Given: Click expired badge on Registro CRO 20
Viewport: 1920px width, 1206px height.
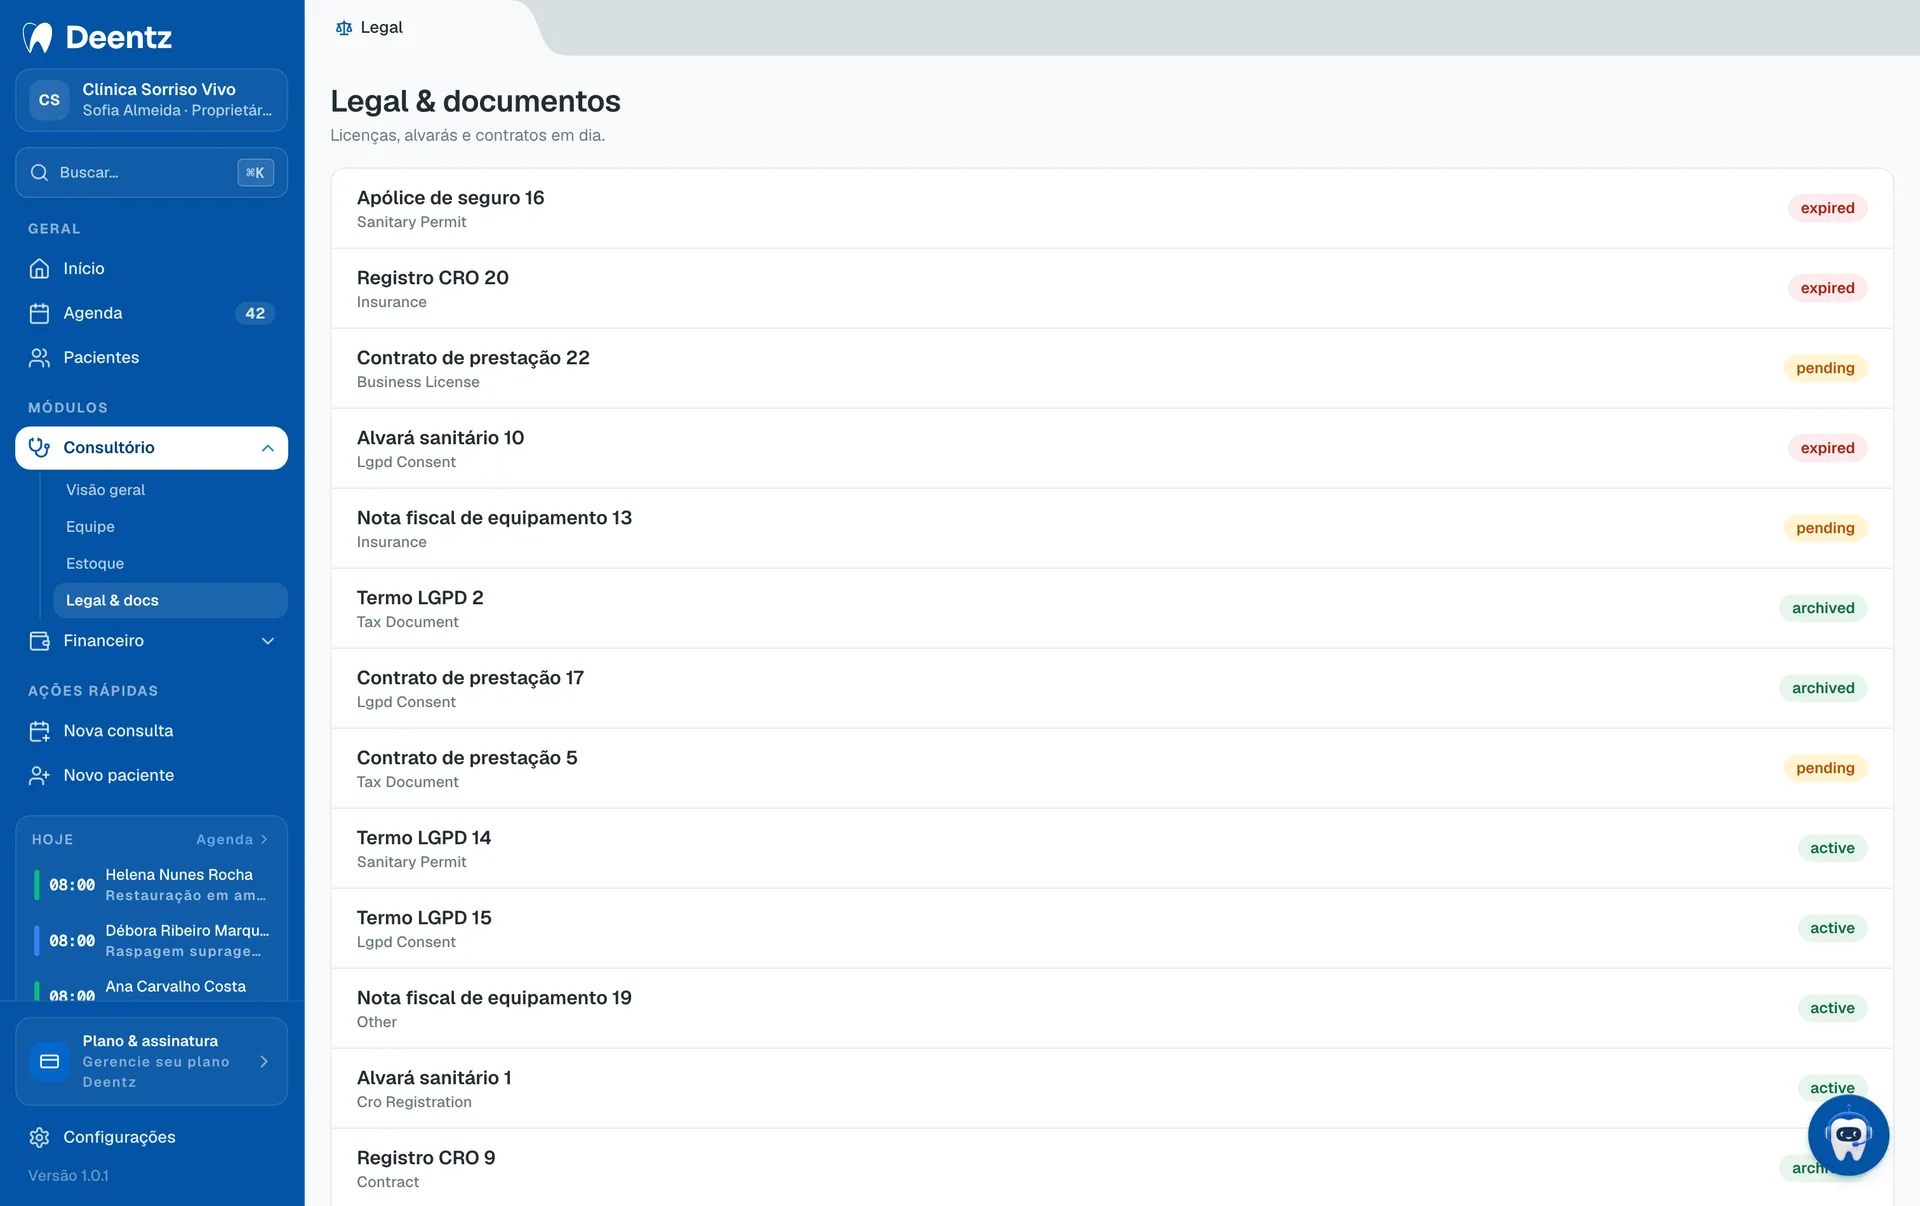Looking at the screenshot, I should tap(1827, 288).
